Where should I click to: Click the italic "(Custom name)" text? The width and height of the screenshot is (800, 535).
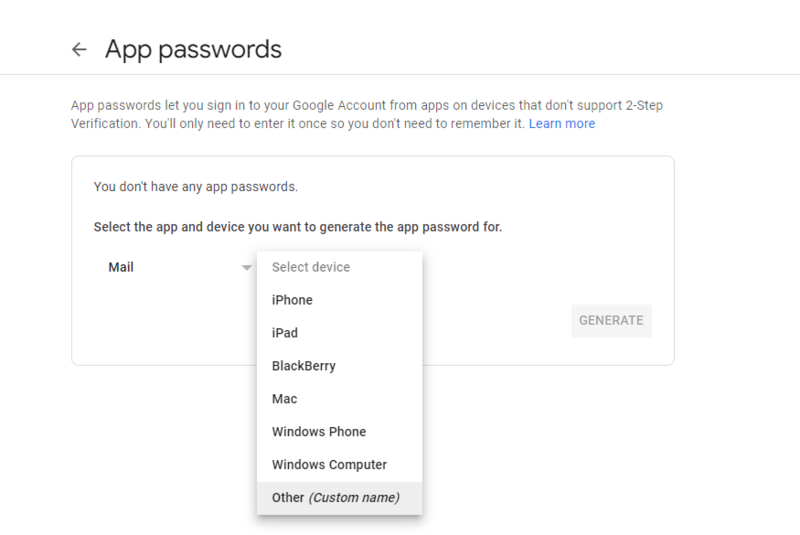click(x=354, y=497)
